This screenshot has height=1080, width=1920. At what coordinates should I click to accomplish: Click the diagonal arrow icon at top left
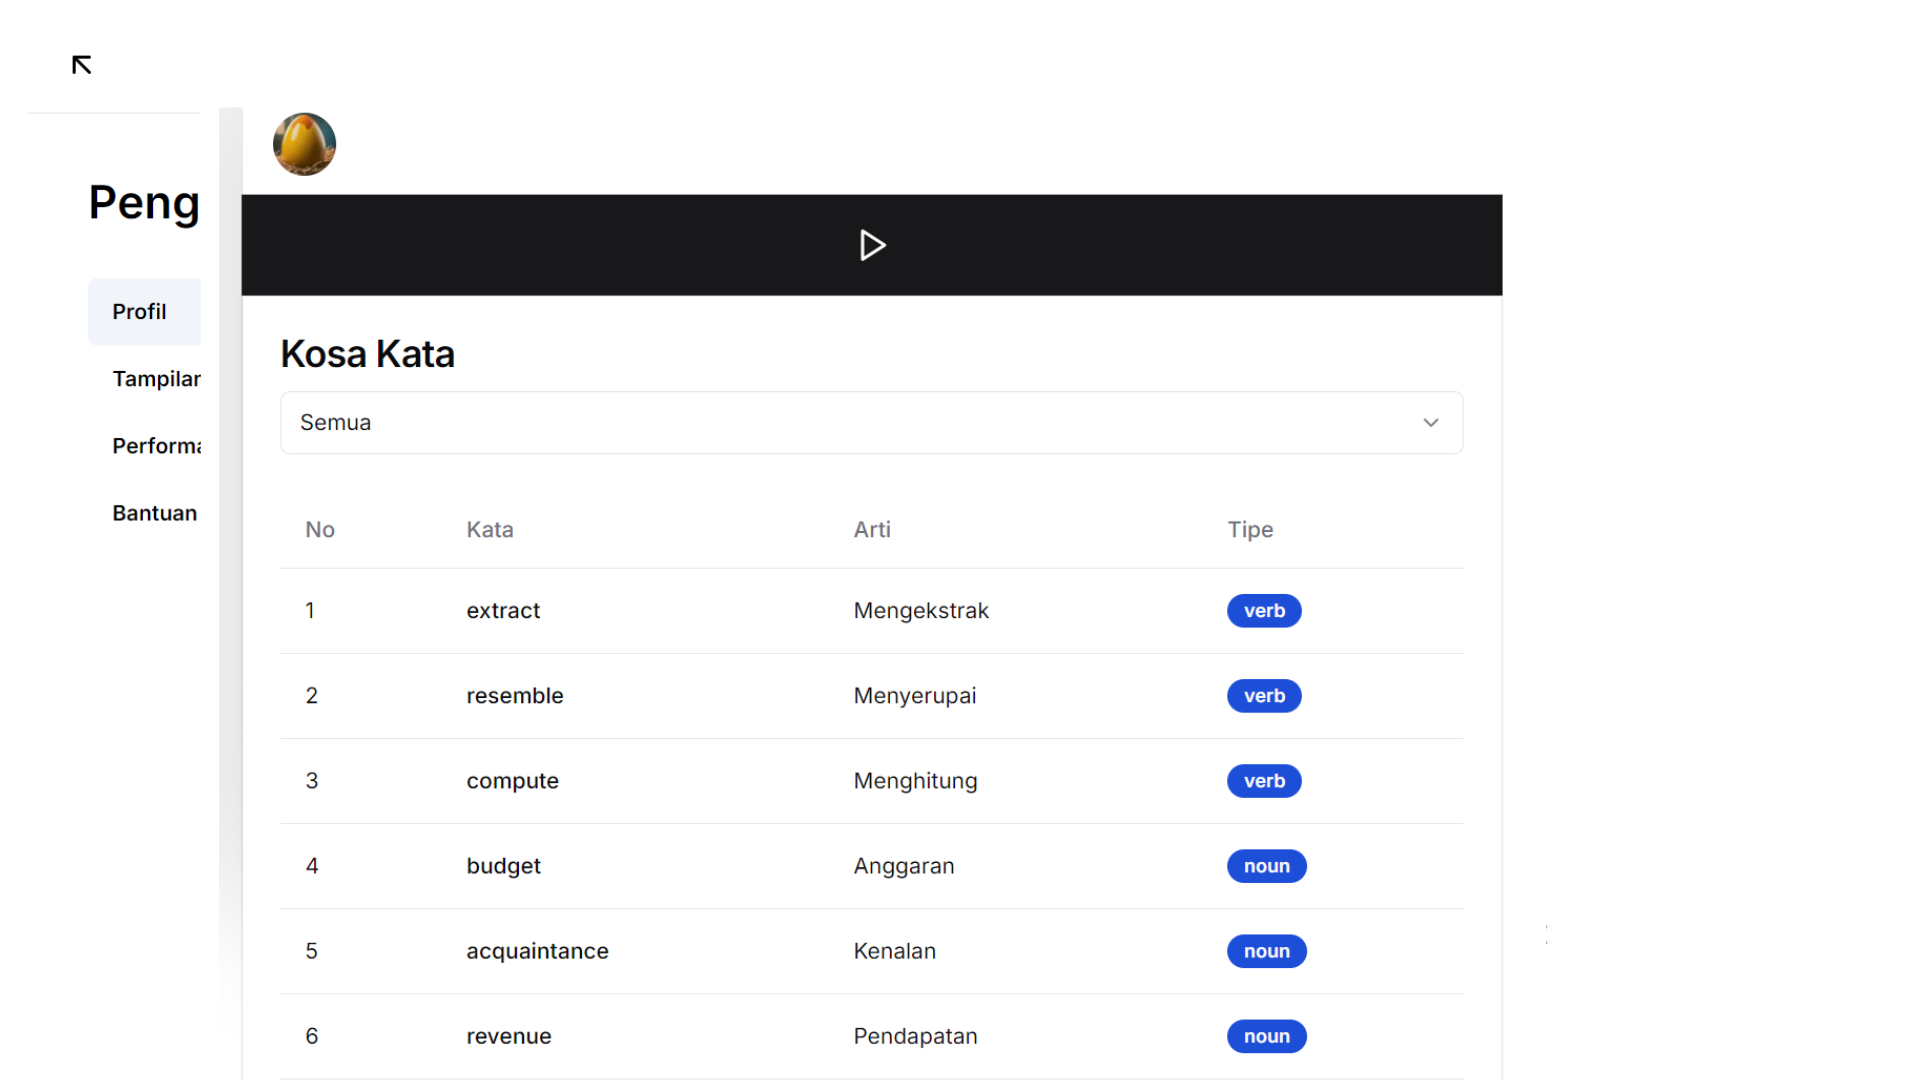click(x=82, y=65)
